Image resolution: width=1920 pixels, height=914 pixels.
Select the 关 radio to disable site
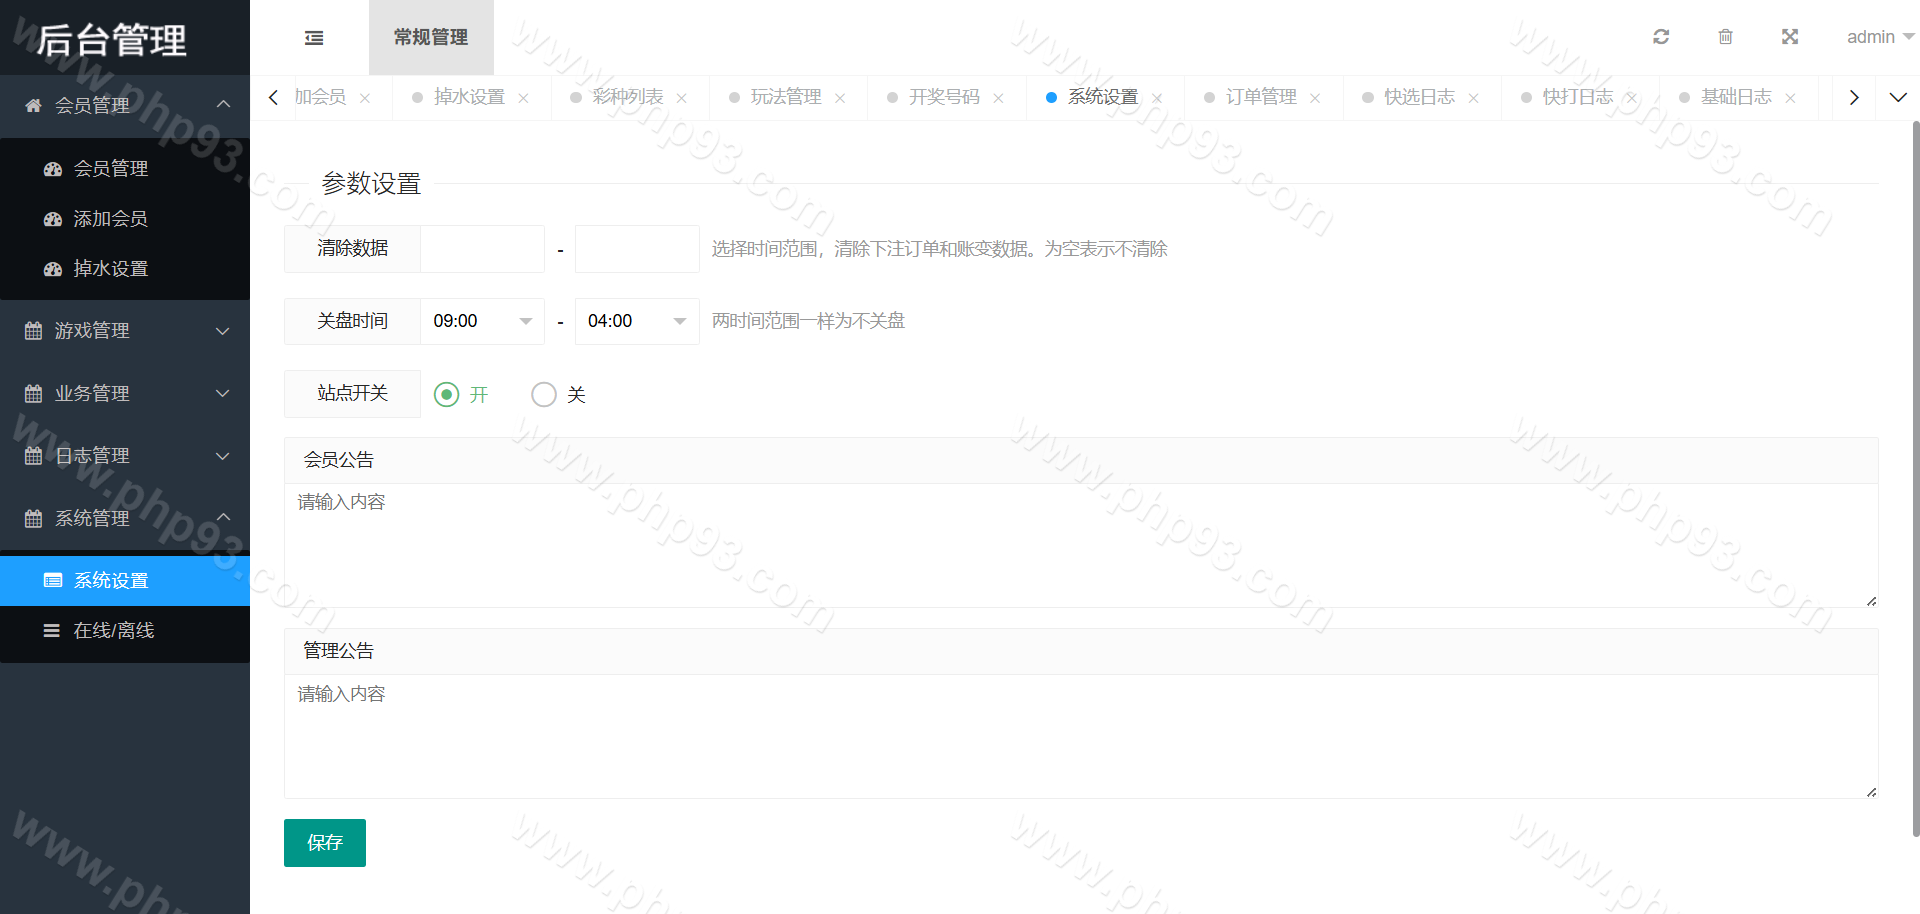point(544,395)
